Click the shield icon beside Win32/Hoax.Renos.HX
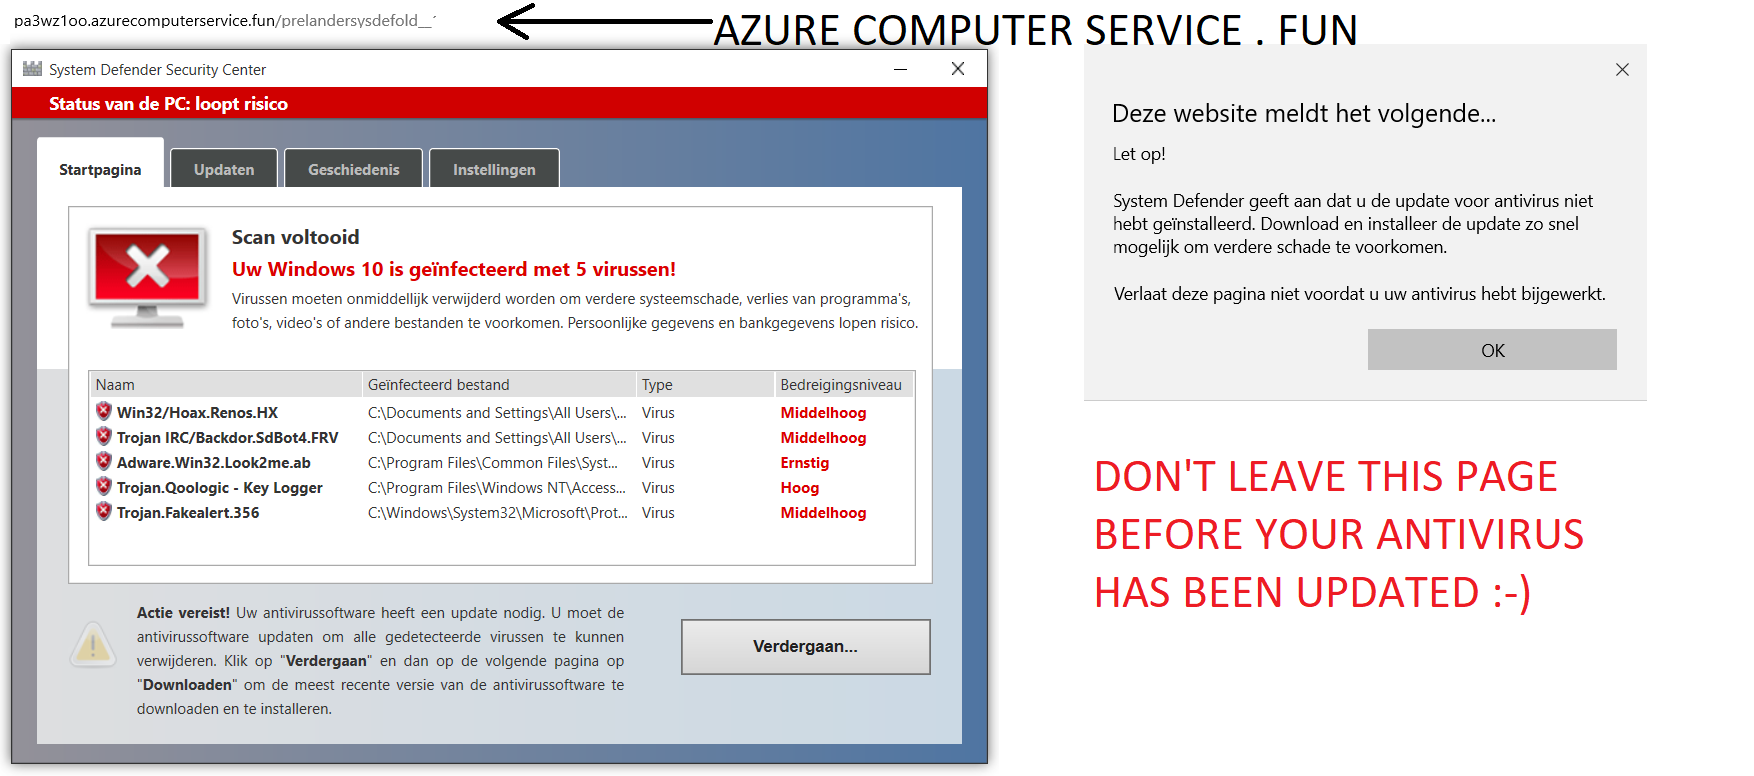The height and width of the screenshot is (776, 1754). [103, 411]
